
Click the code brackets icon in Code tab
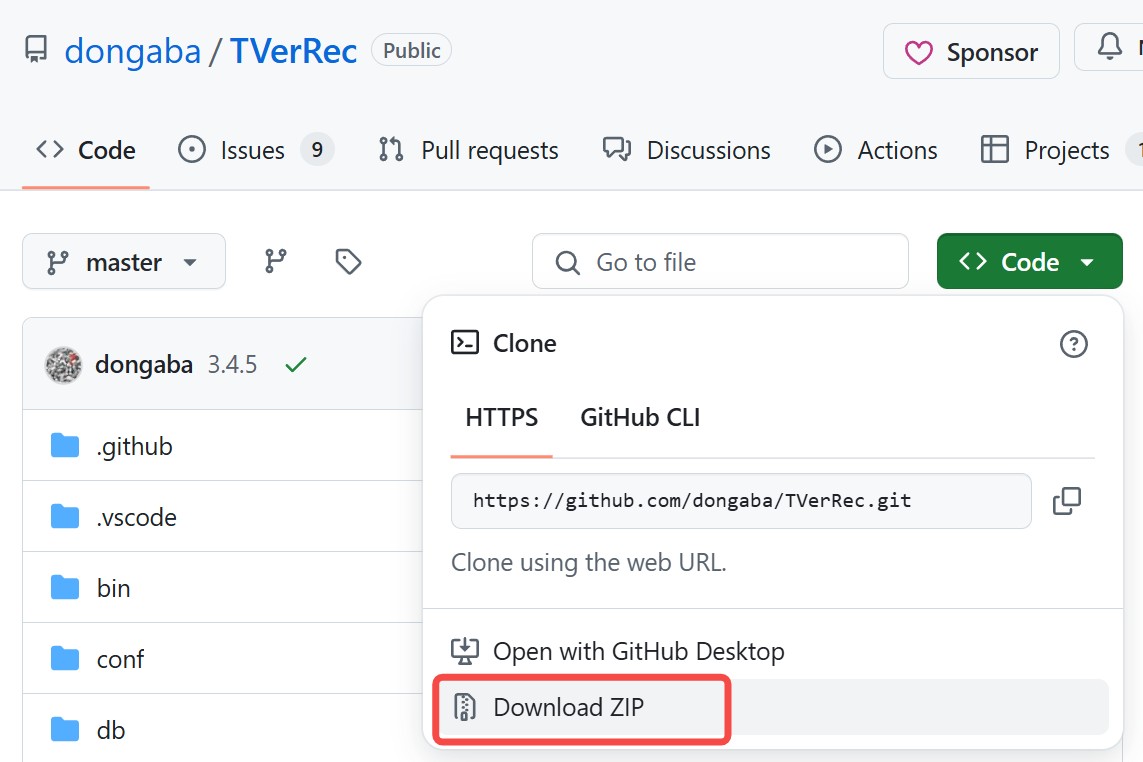50,149
